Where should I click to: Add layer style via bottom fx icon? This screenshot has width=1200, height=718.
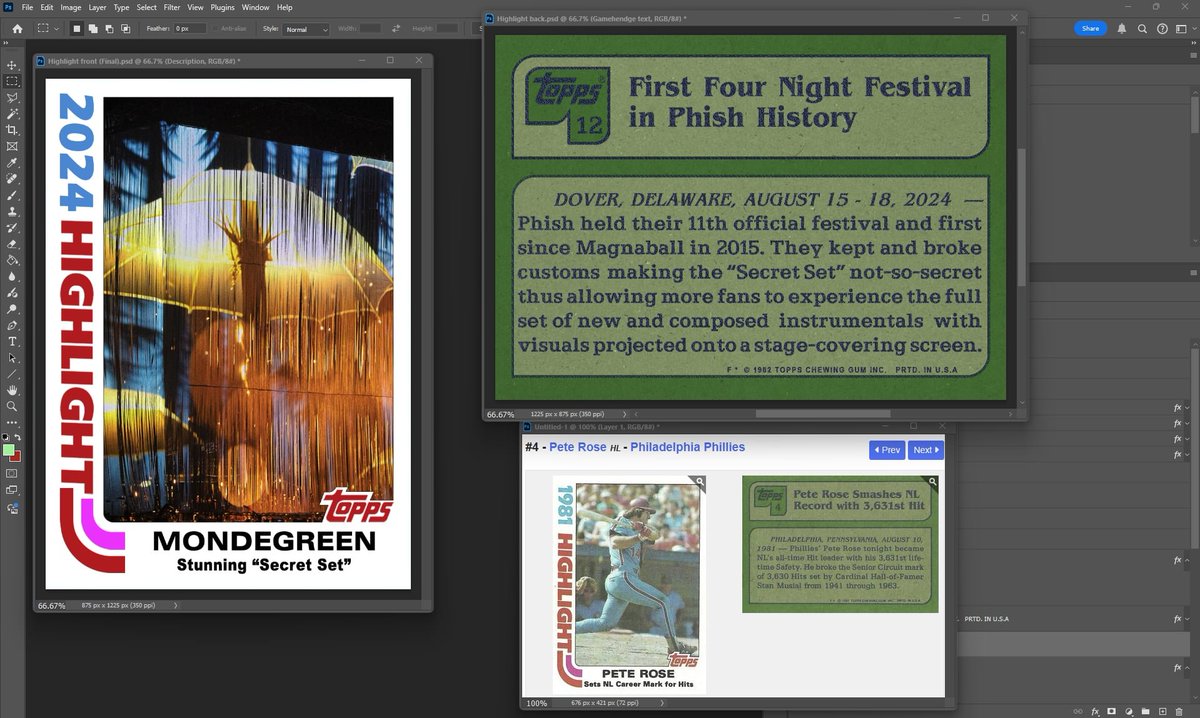click(1095, 711)
